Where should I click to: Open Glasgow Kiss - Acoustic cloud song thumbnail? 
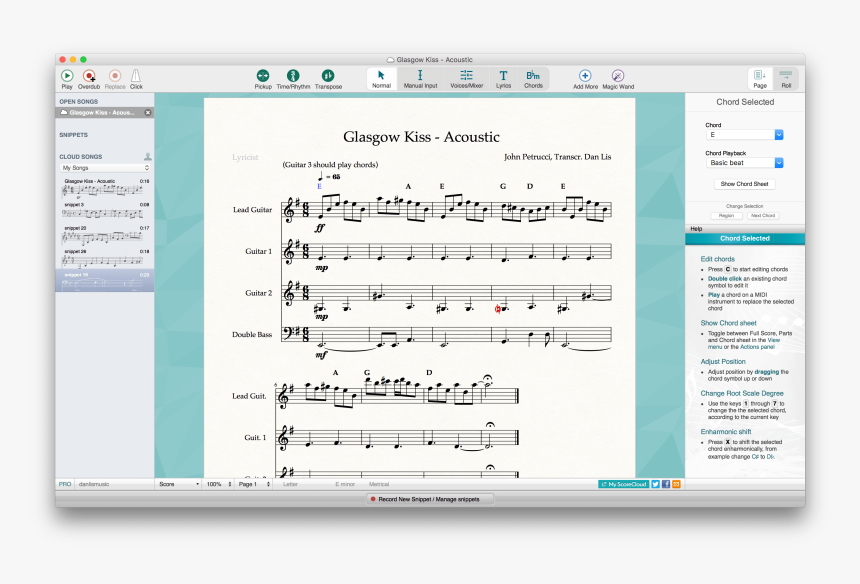(104, 188)
